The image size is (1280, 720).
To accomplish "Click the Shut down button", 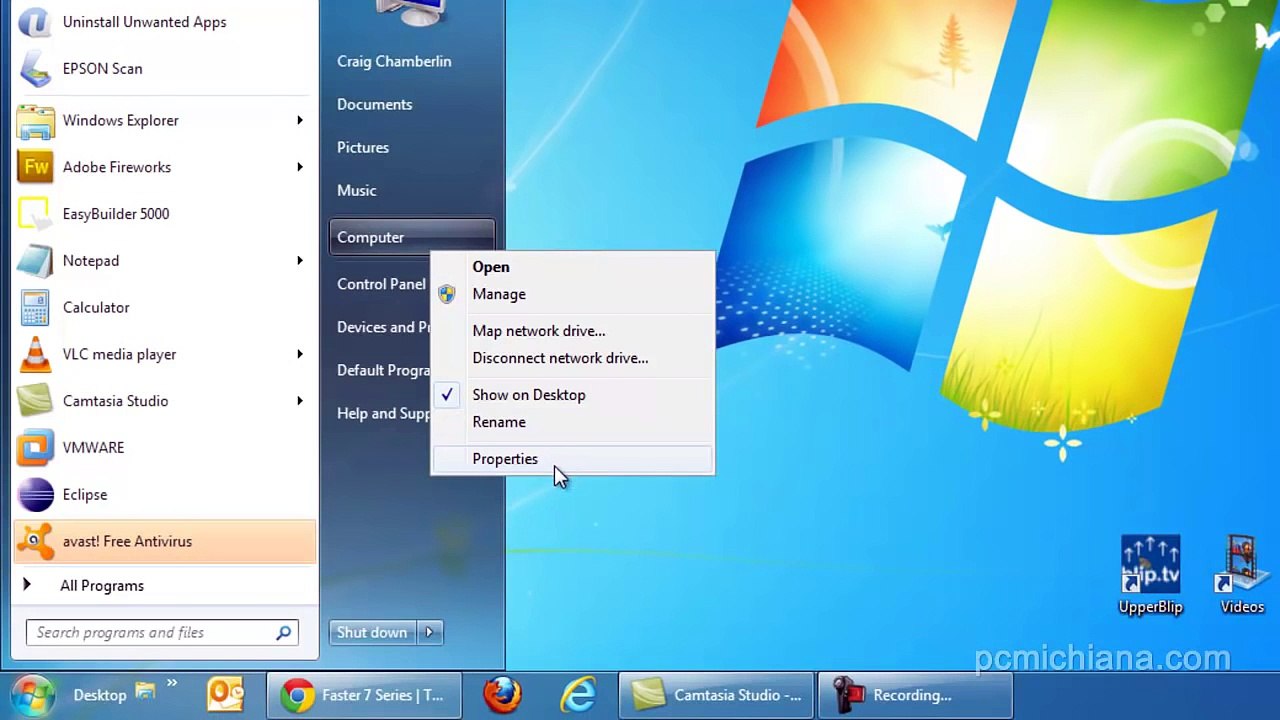I will point(373,632).
